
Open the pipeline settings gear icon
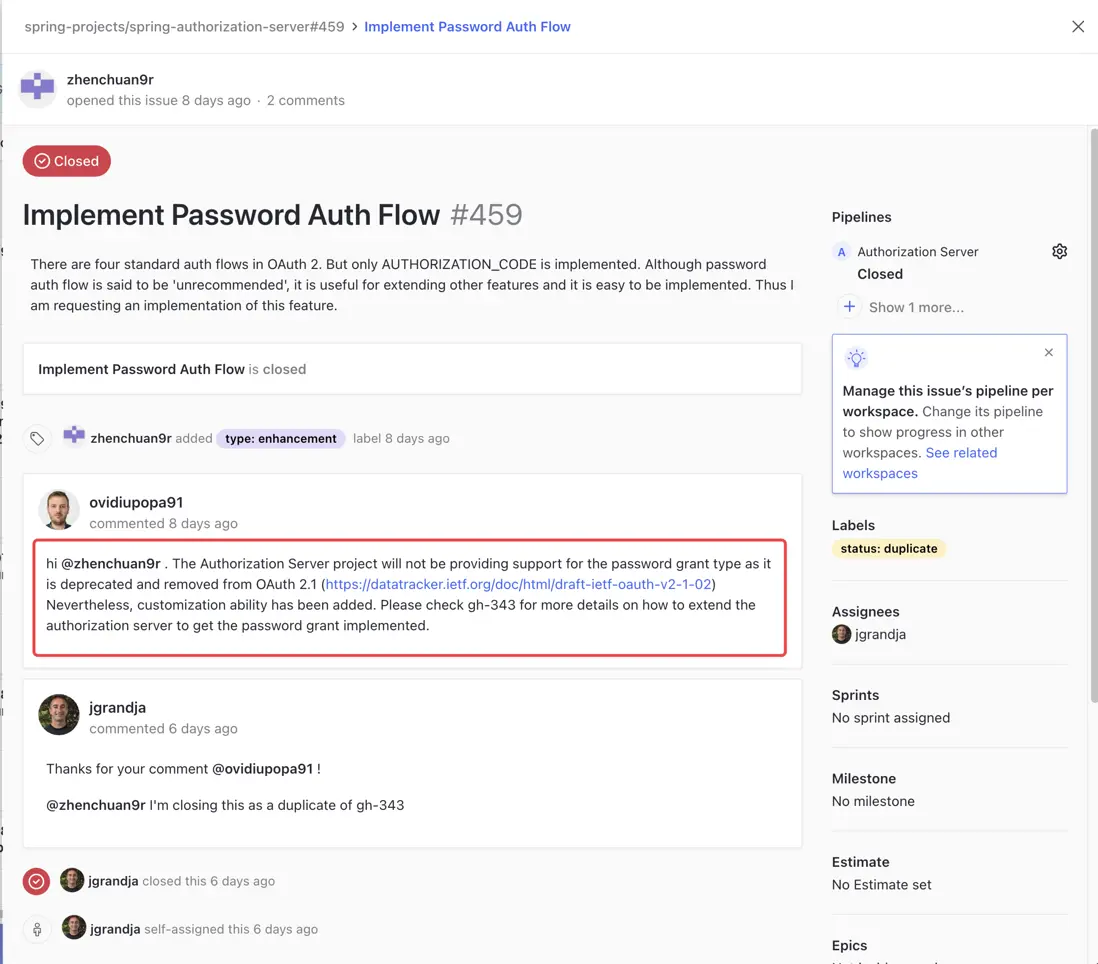pos(1060,251)
